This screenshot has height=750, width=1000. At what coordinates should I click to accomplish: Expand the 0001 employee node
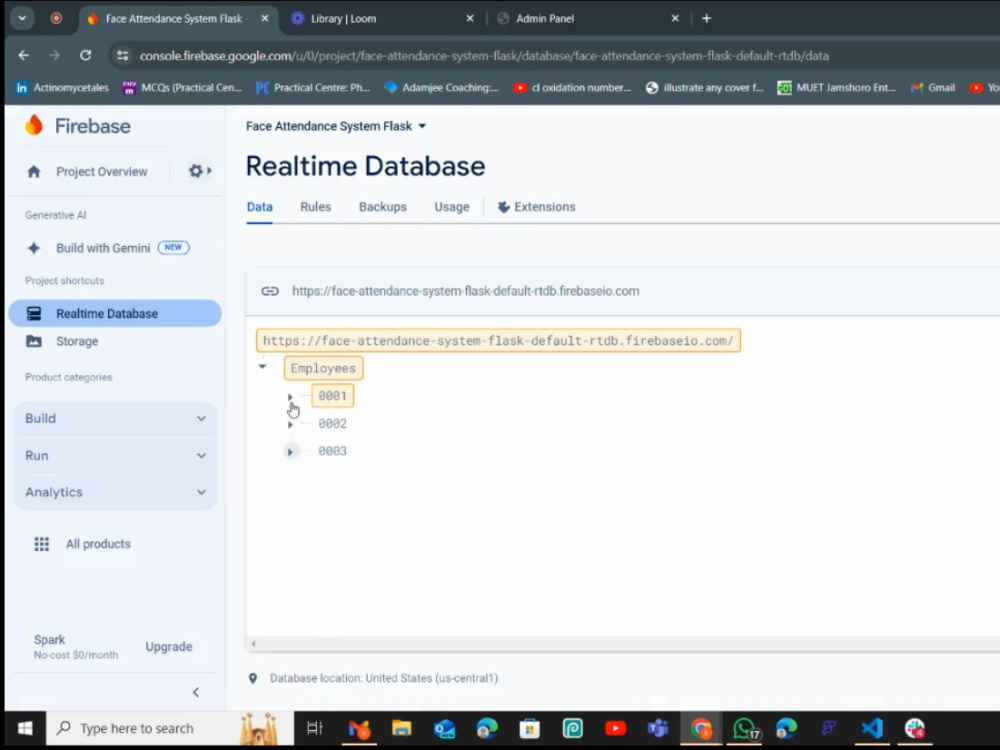pos(291,396)
